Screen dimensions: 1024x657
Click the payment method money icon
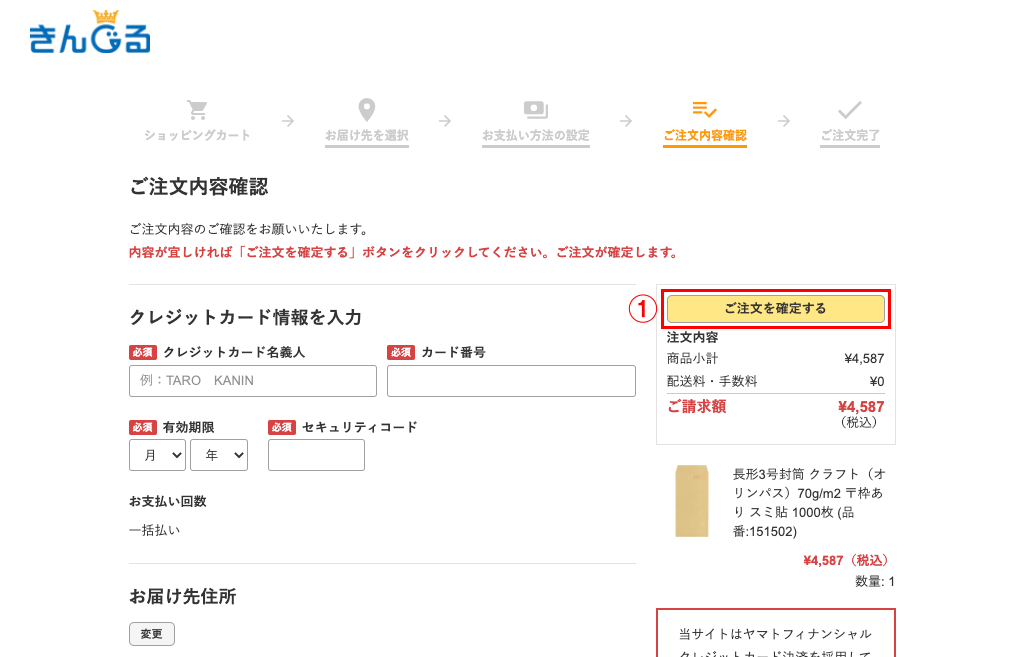(535, 110)
